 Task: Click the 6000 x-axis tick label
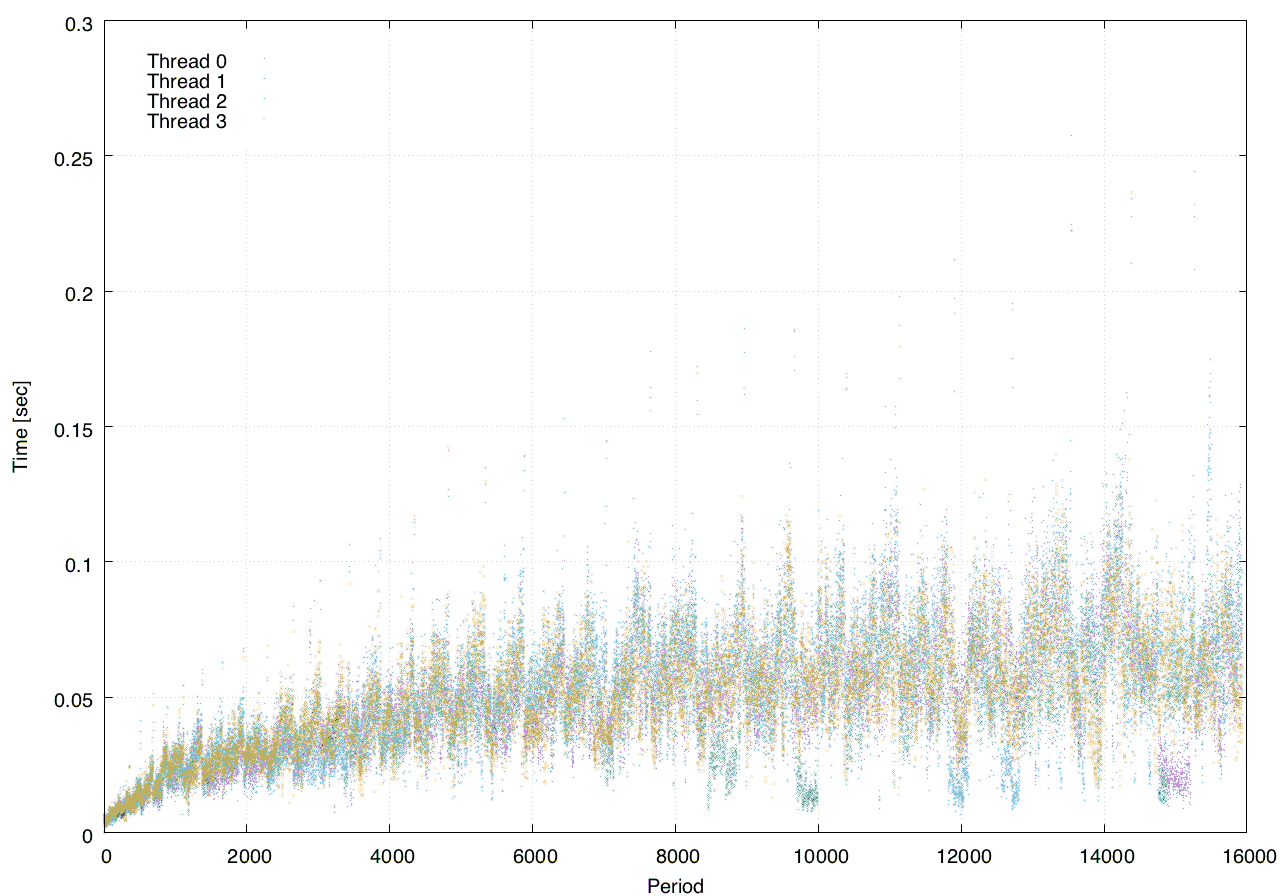pos(532,855)
